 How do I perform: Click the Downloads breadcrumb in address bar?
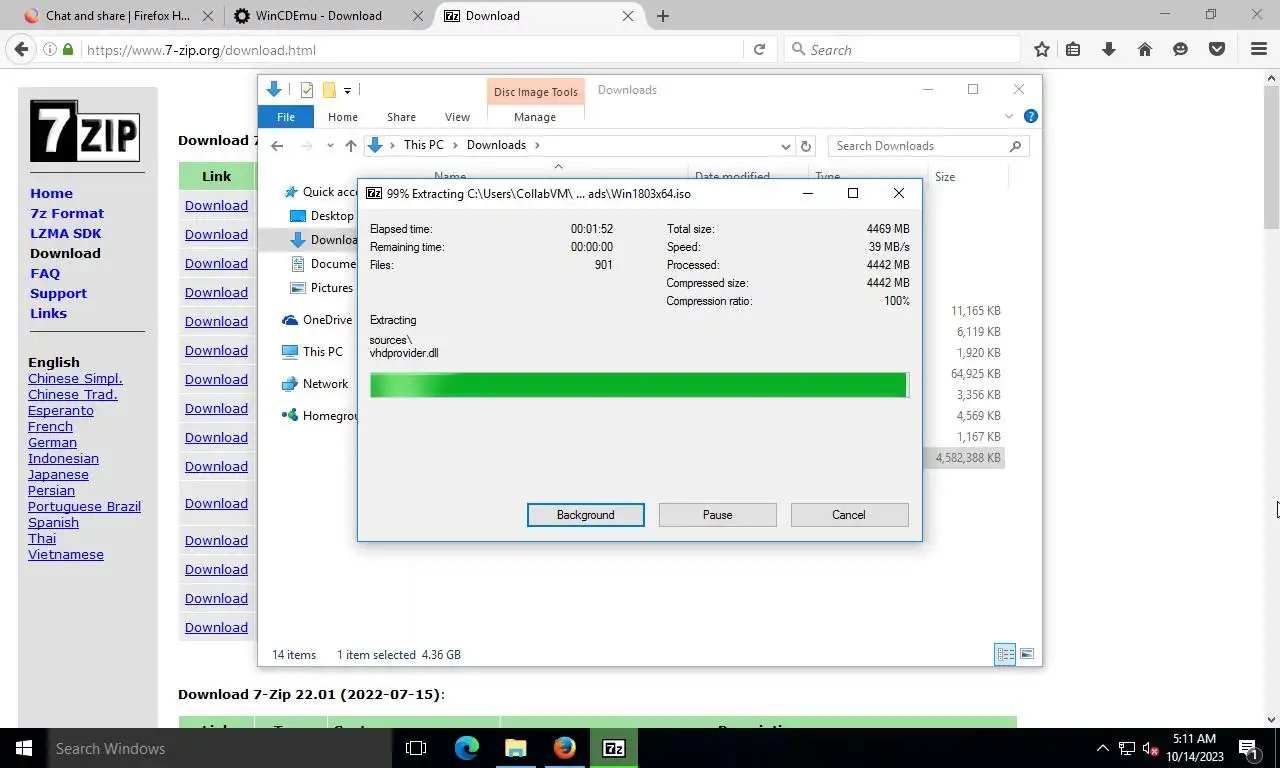coord(496,145)
